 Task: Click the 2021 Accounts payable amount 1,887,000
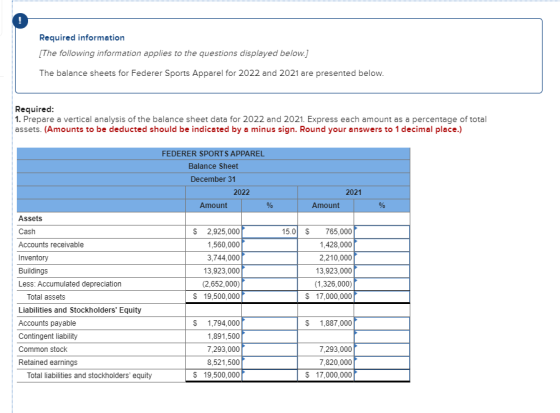click(335, 323)
